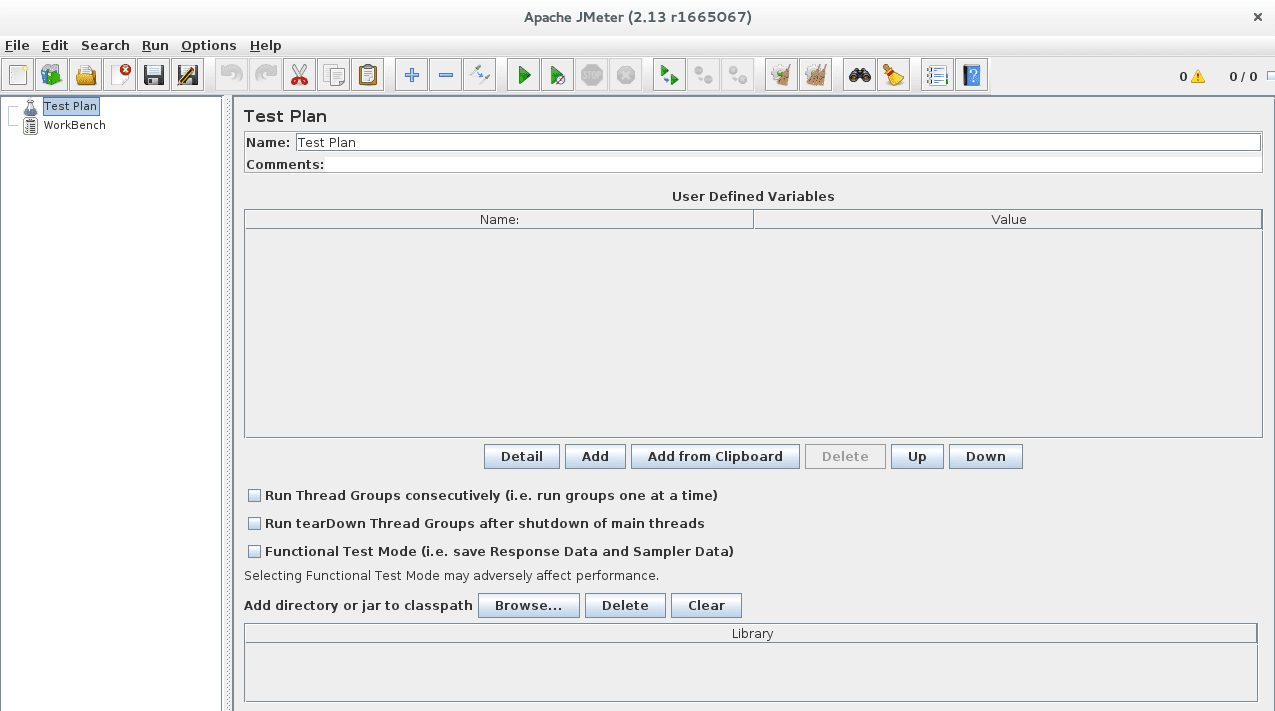Toggle the log viewer via warning triangle

click(x=1198, y=77)
